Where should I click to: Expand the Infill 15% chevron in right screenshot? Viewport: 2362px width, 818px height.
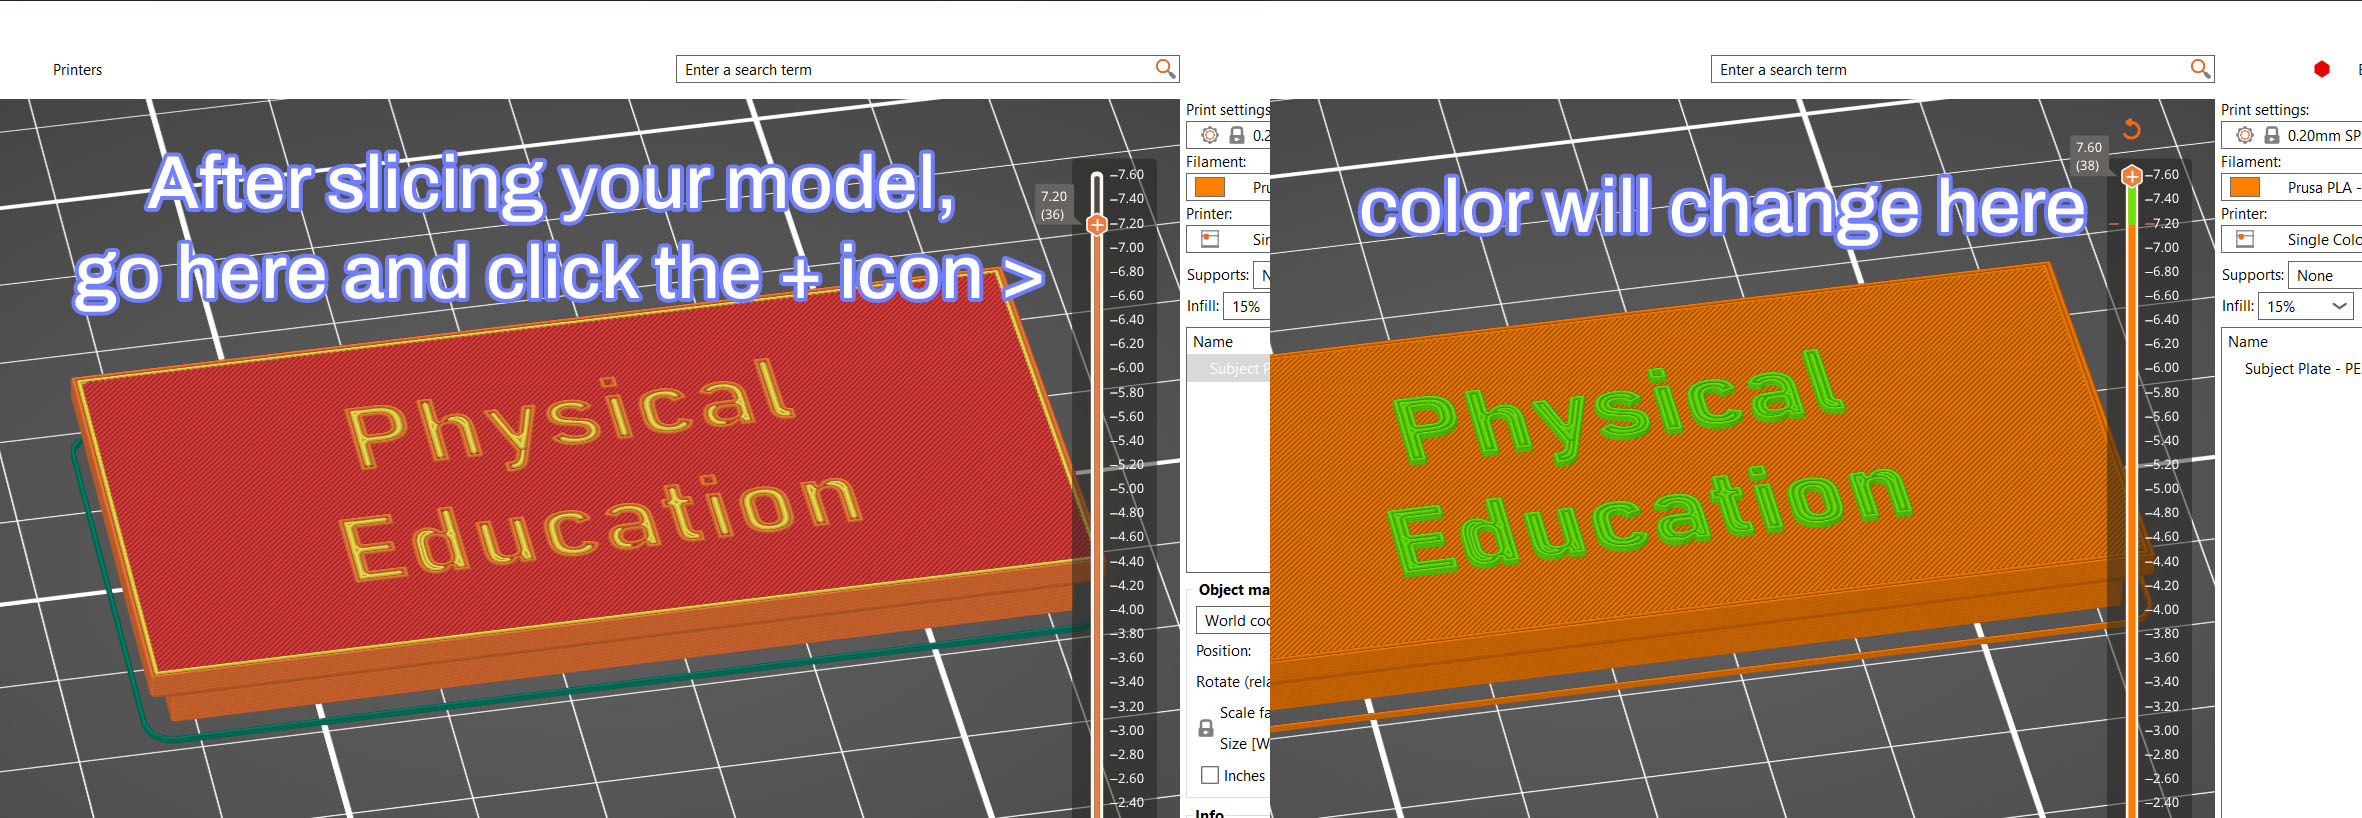pyautogui.click(x=2339, y=306)
